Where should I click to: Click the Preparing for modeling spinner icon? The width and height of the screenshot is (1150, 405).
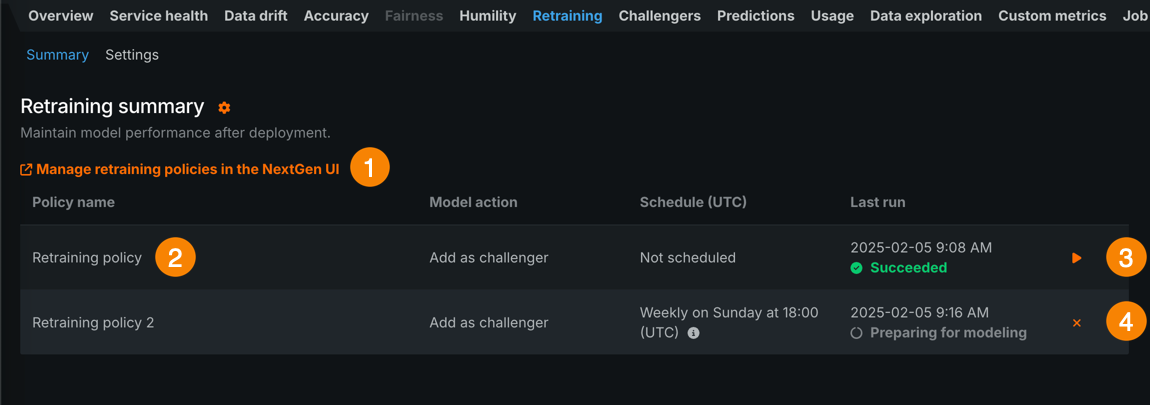point(856,333)
